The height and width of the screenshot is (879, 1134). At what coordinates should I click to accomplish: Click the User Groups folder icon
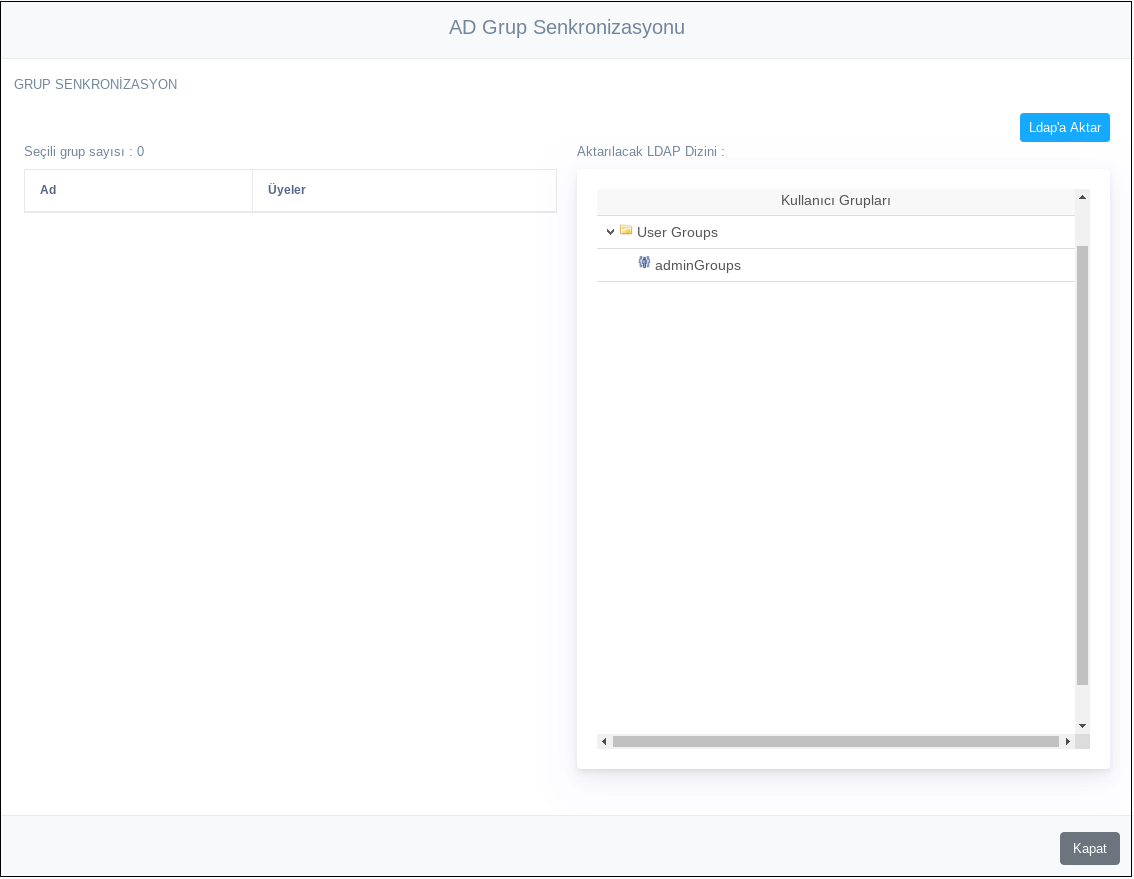626,231
